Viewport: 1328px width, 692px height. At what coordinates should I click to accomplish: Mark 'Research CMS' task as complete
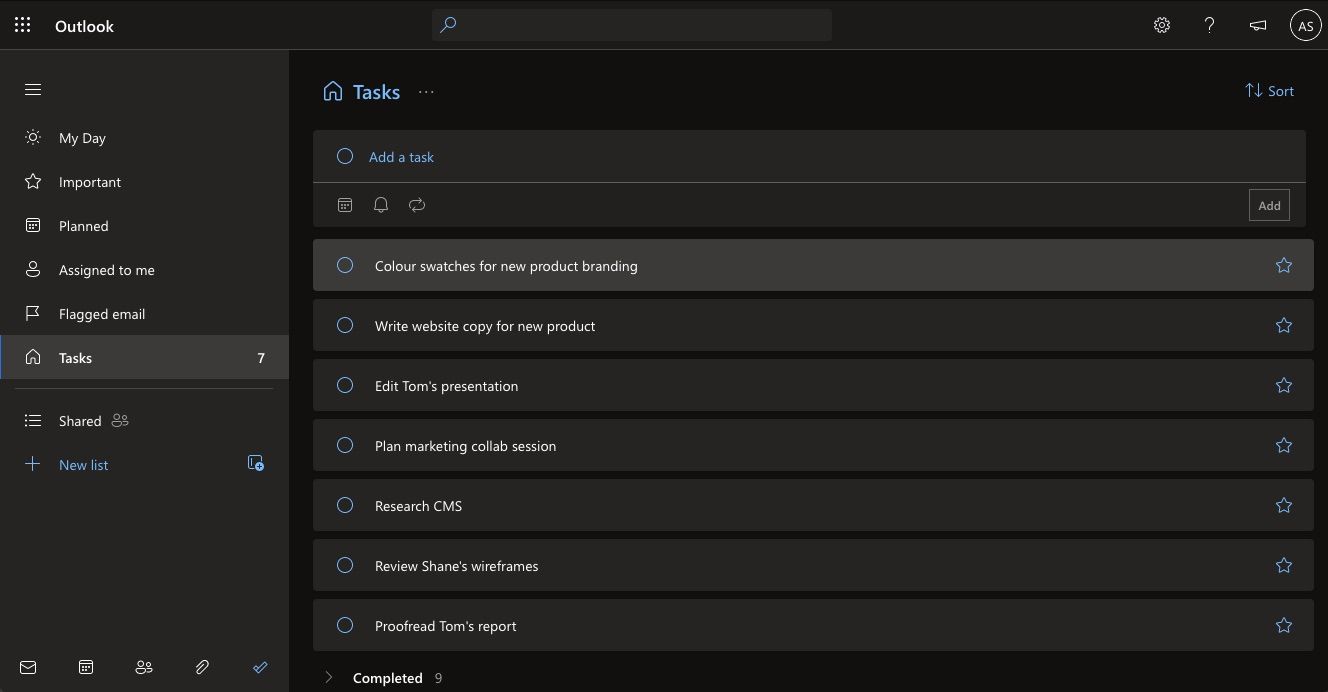point(345,505)
